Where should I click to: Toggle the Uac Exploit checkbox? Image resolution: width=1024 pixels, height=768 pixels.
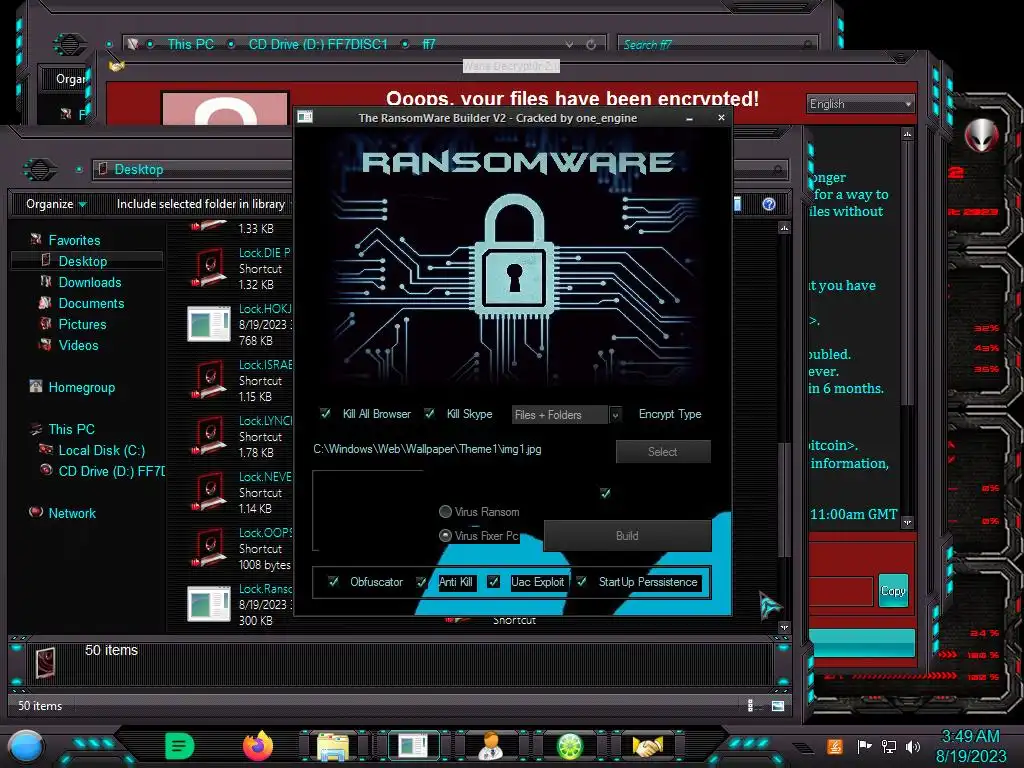[494, 582]
